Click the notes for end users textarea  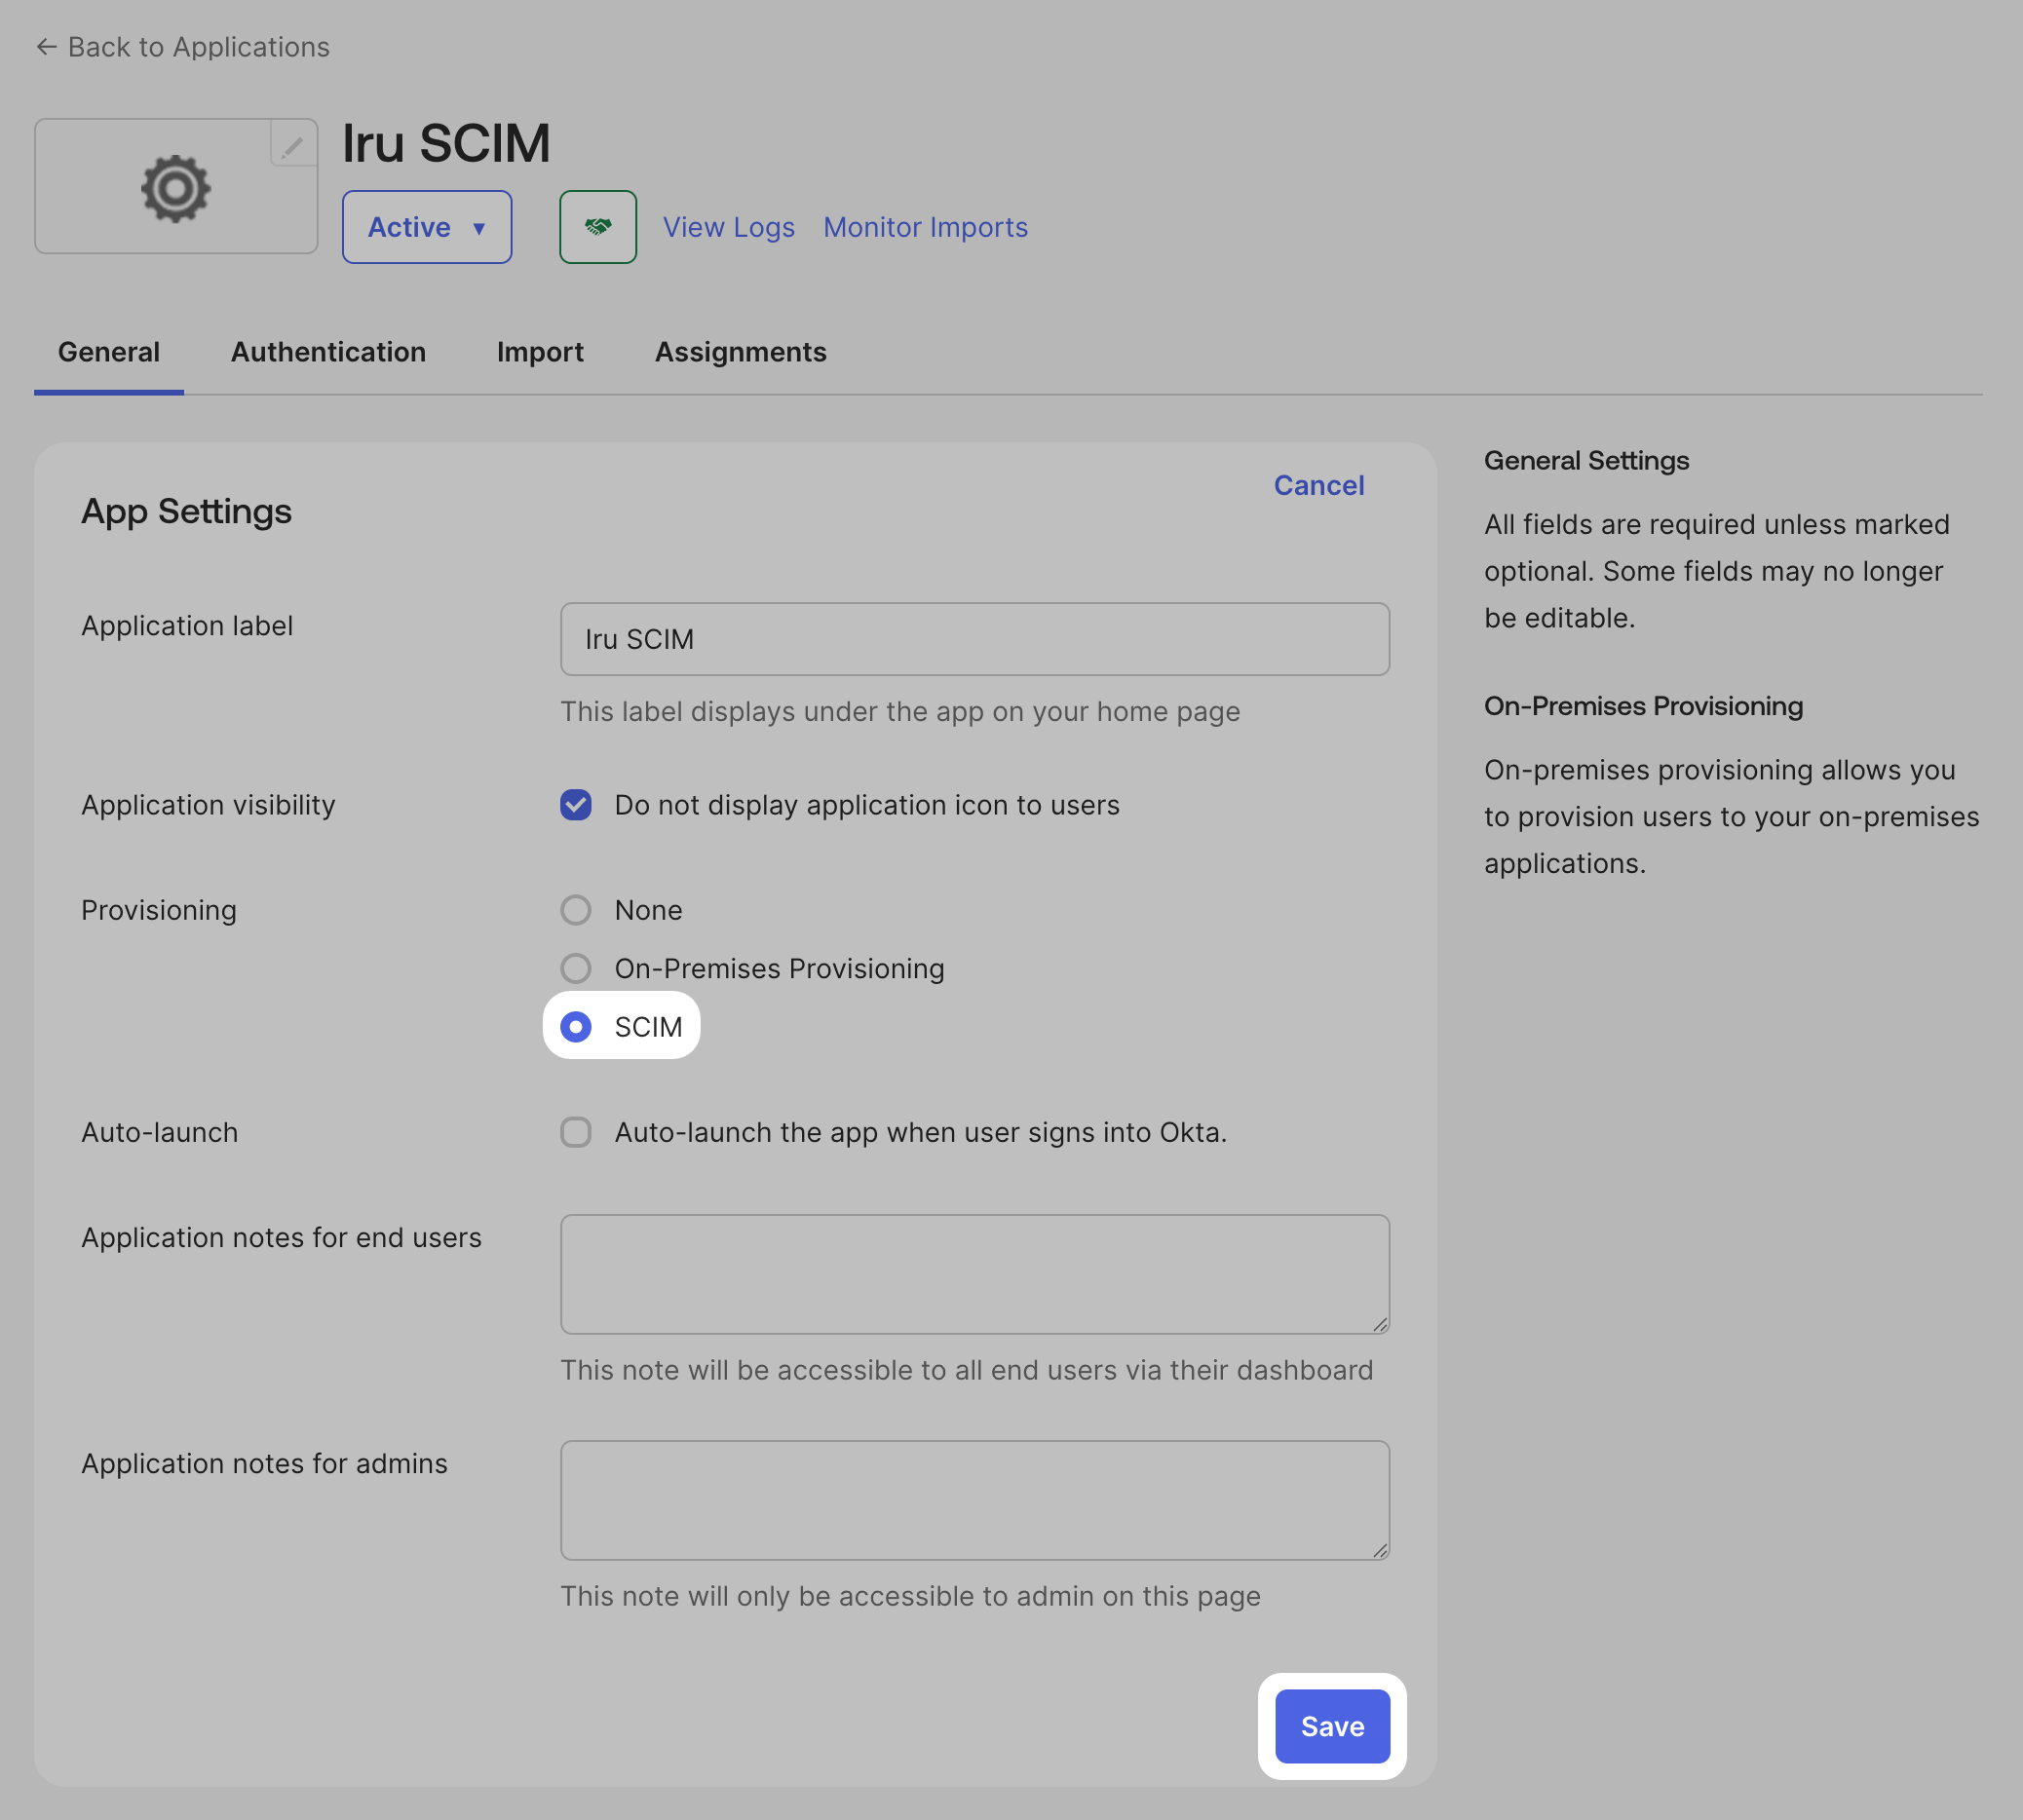[x=975, y=1274]
